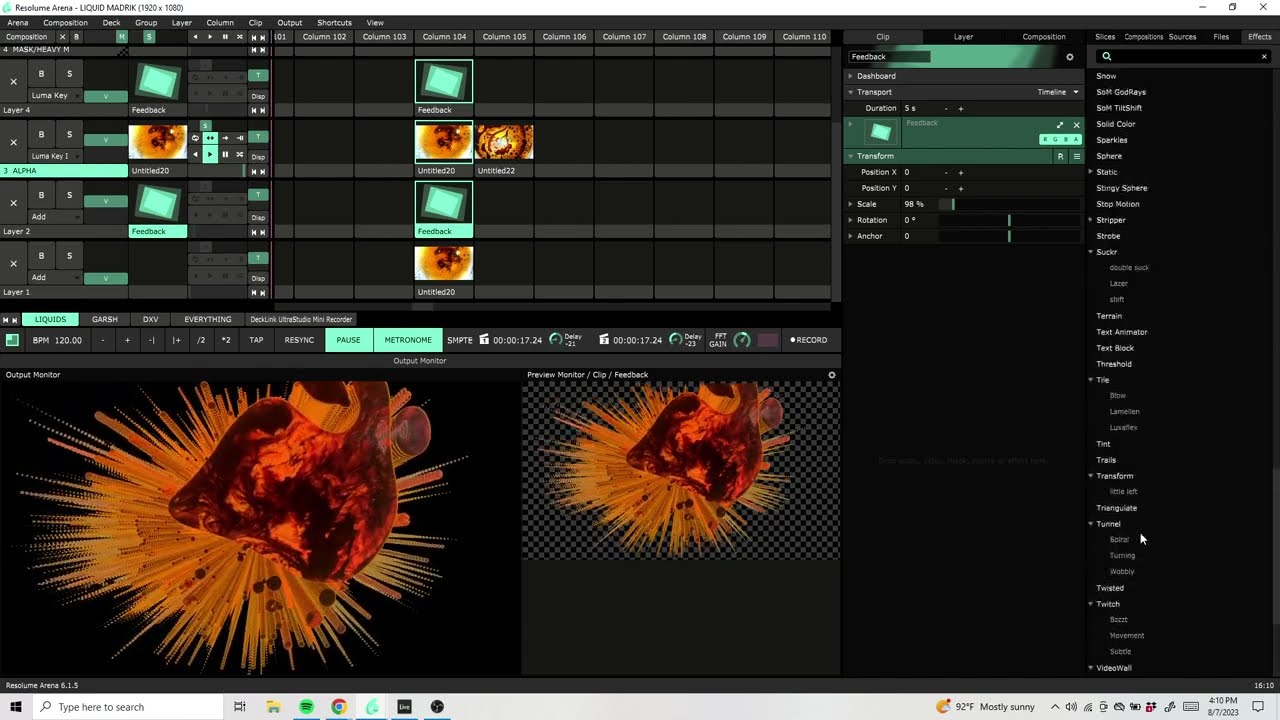Toggle the METRONOME button
Viewport: 1280px width, 720px height.
[408, 340]
